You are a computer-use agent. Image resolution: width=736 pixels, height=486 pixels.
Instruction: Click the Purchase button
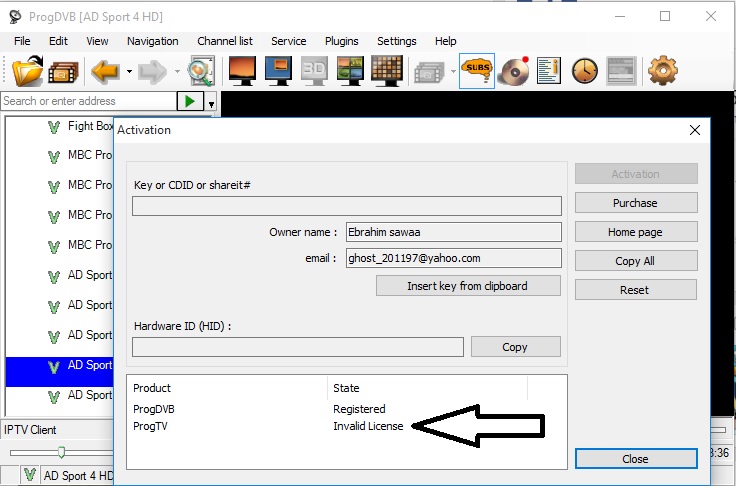[x=635, y=203]
